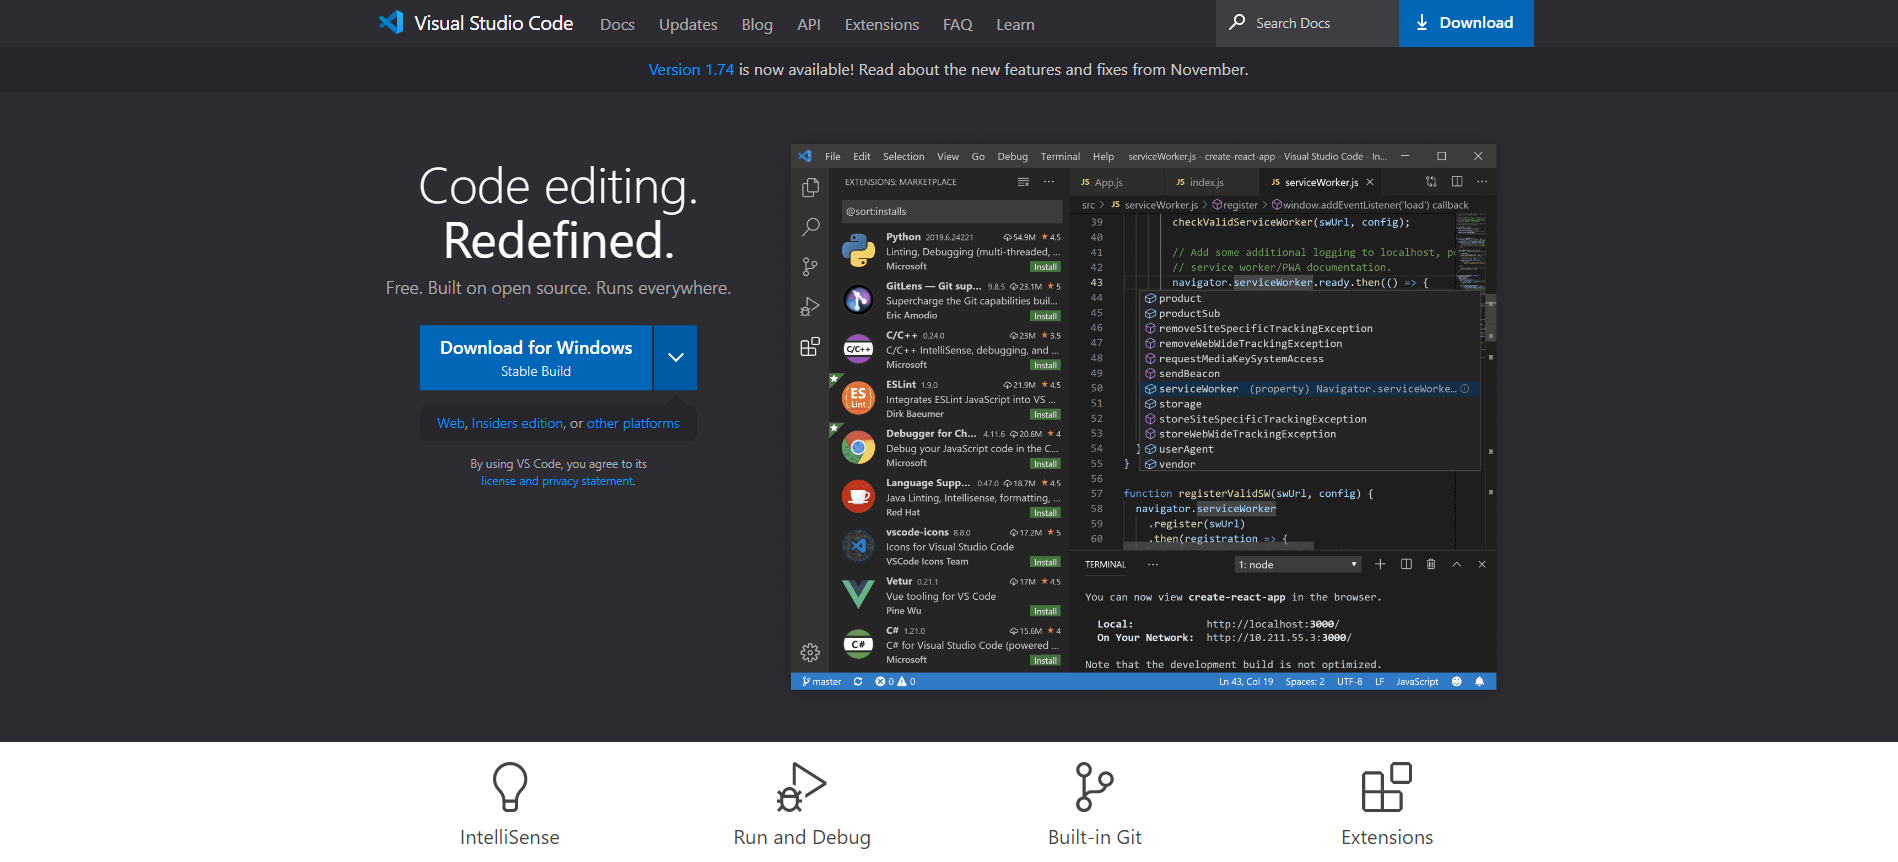Follow the Insiders edition link
The image size is (1898, 862).
click(x=518, y=423)
